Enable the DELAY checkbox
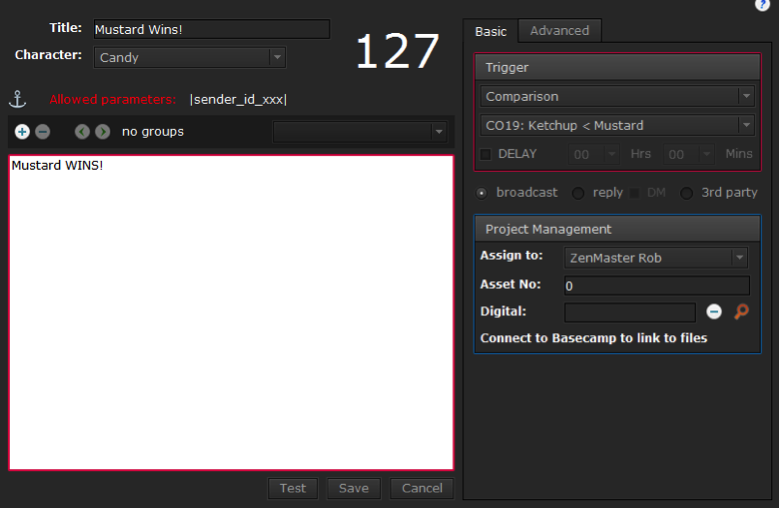780x509 pixels. [x=486, y=154]
